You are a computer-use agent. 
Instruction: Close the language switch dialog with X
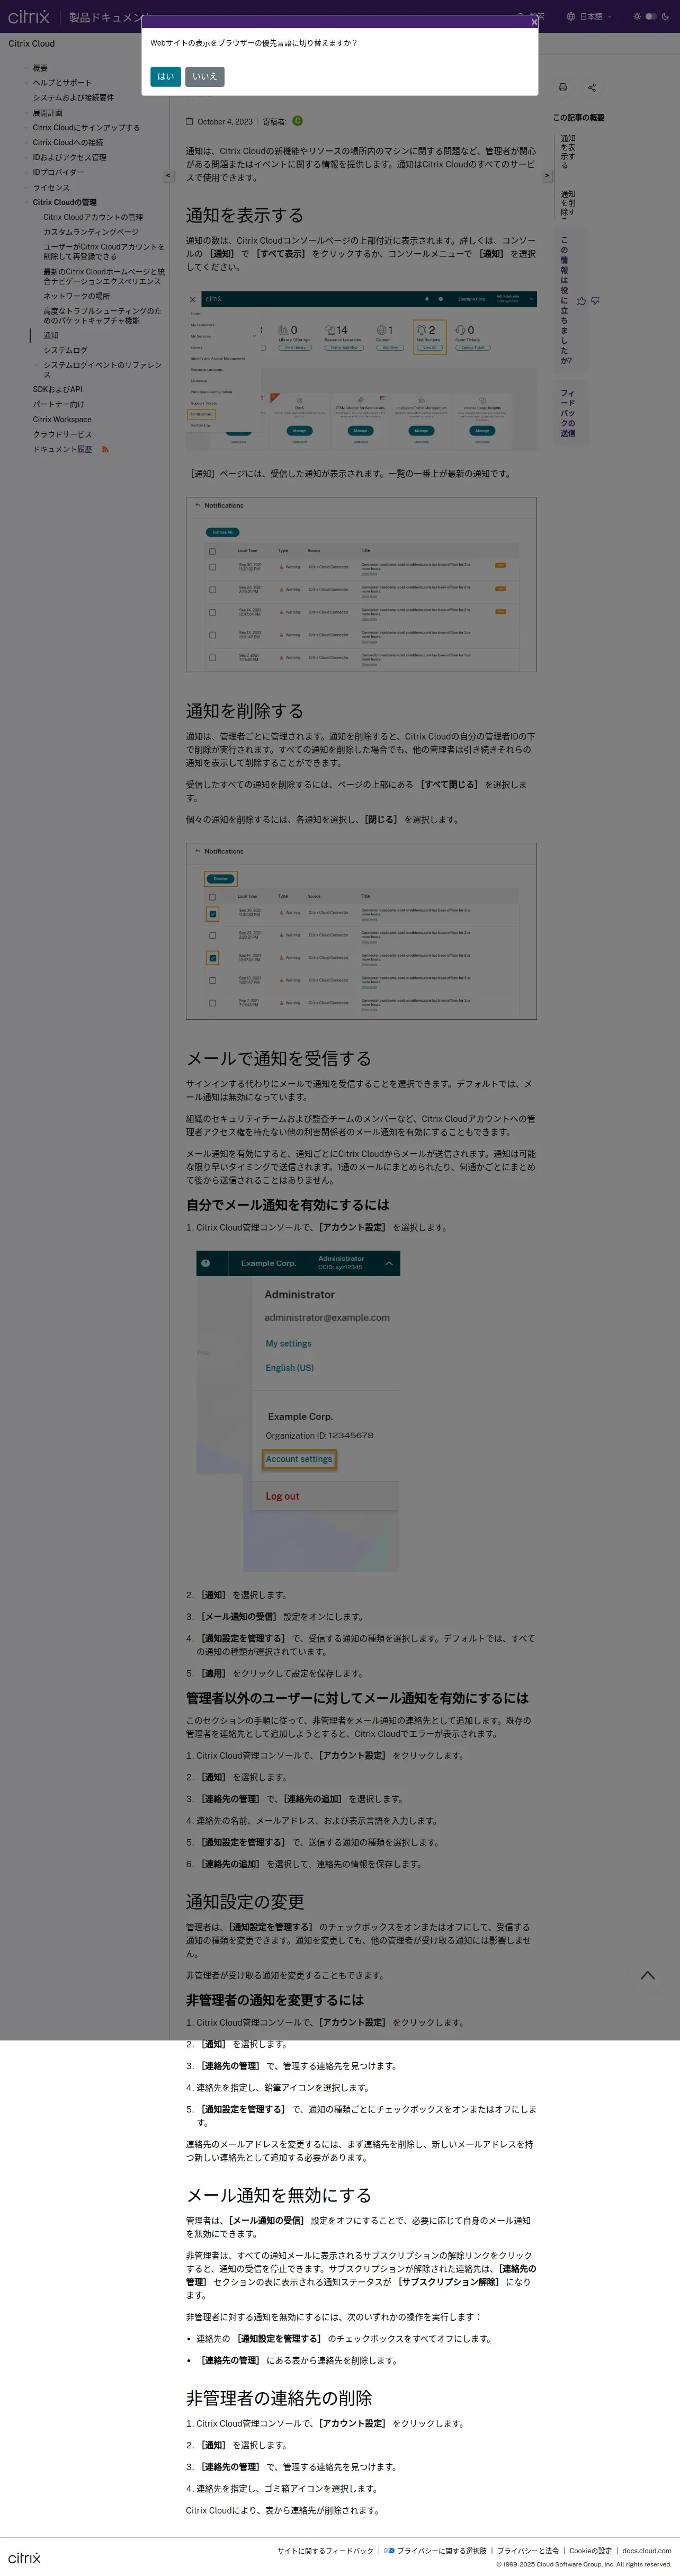[533, 21]
